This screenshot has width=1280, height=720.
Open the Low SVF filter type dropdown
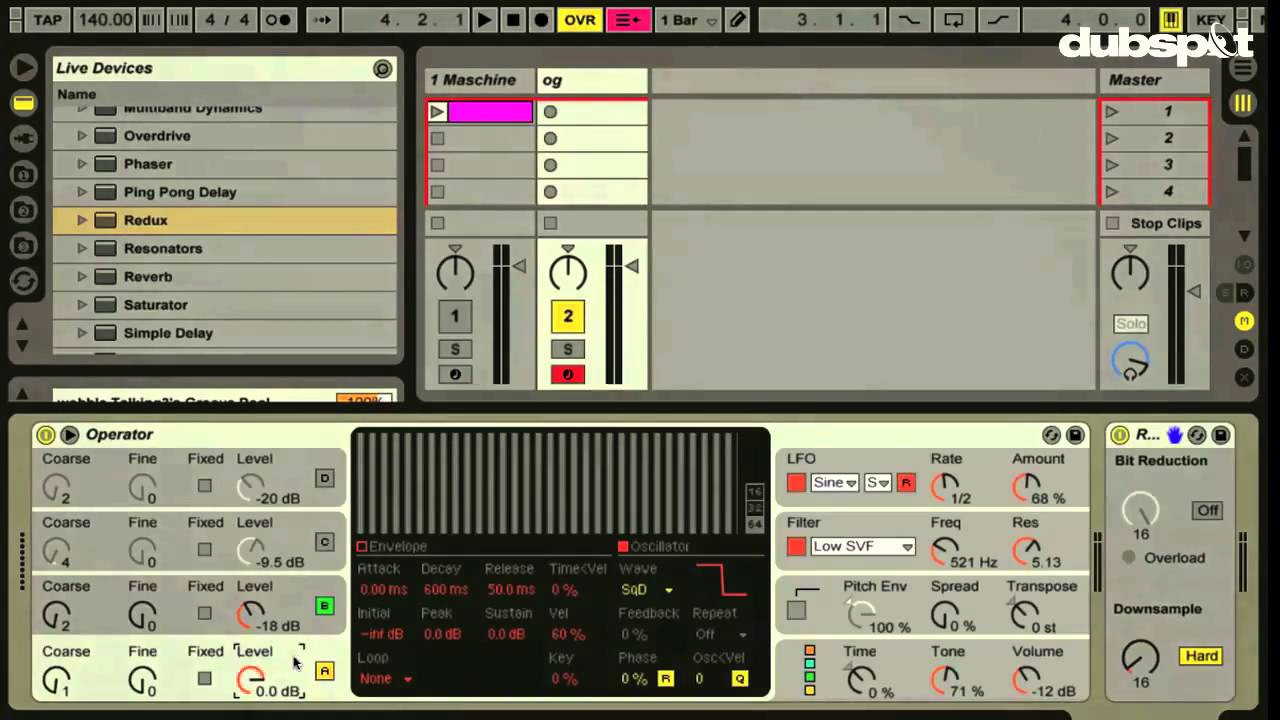point(863,547)
